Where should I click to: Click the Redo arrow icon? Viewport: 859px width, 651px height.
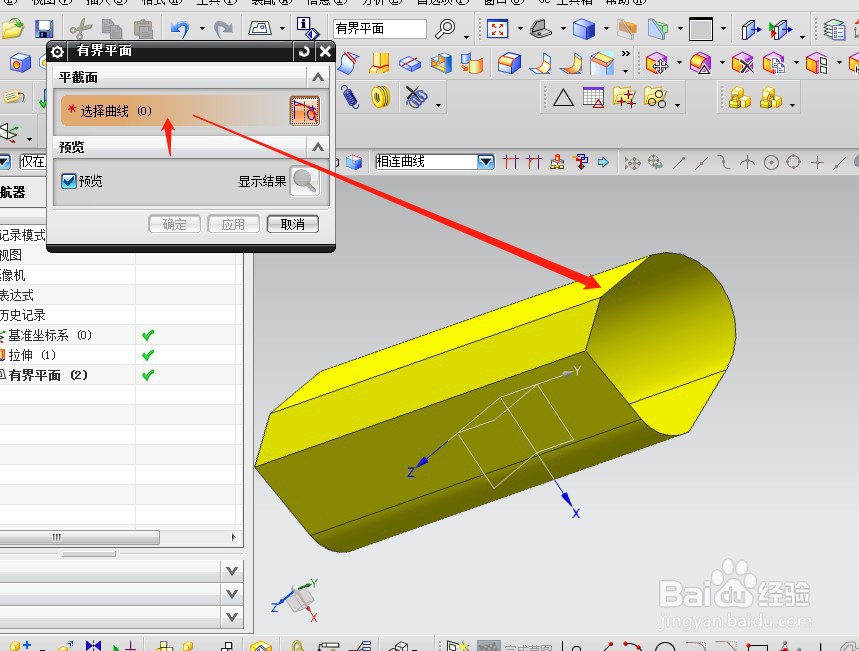[223, 28]
